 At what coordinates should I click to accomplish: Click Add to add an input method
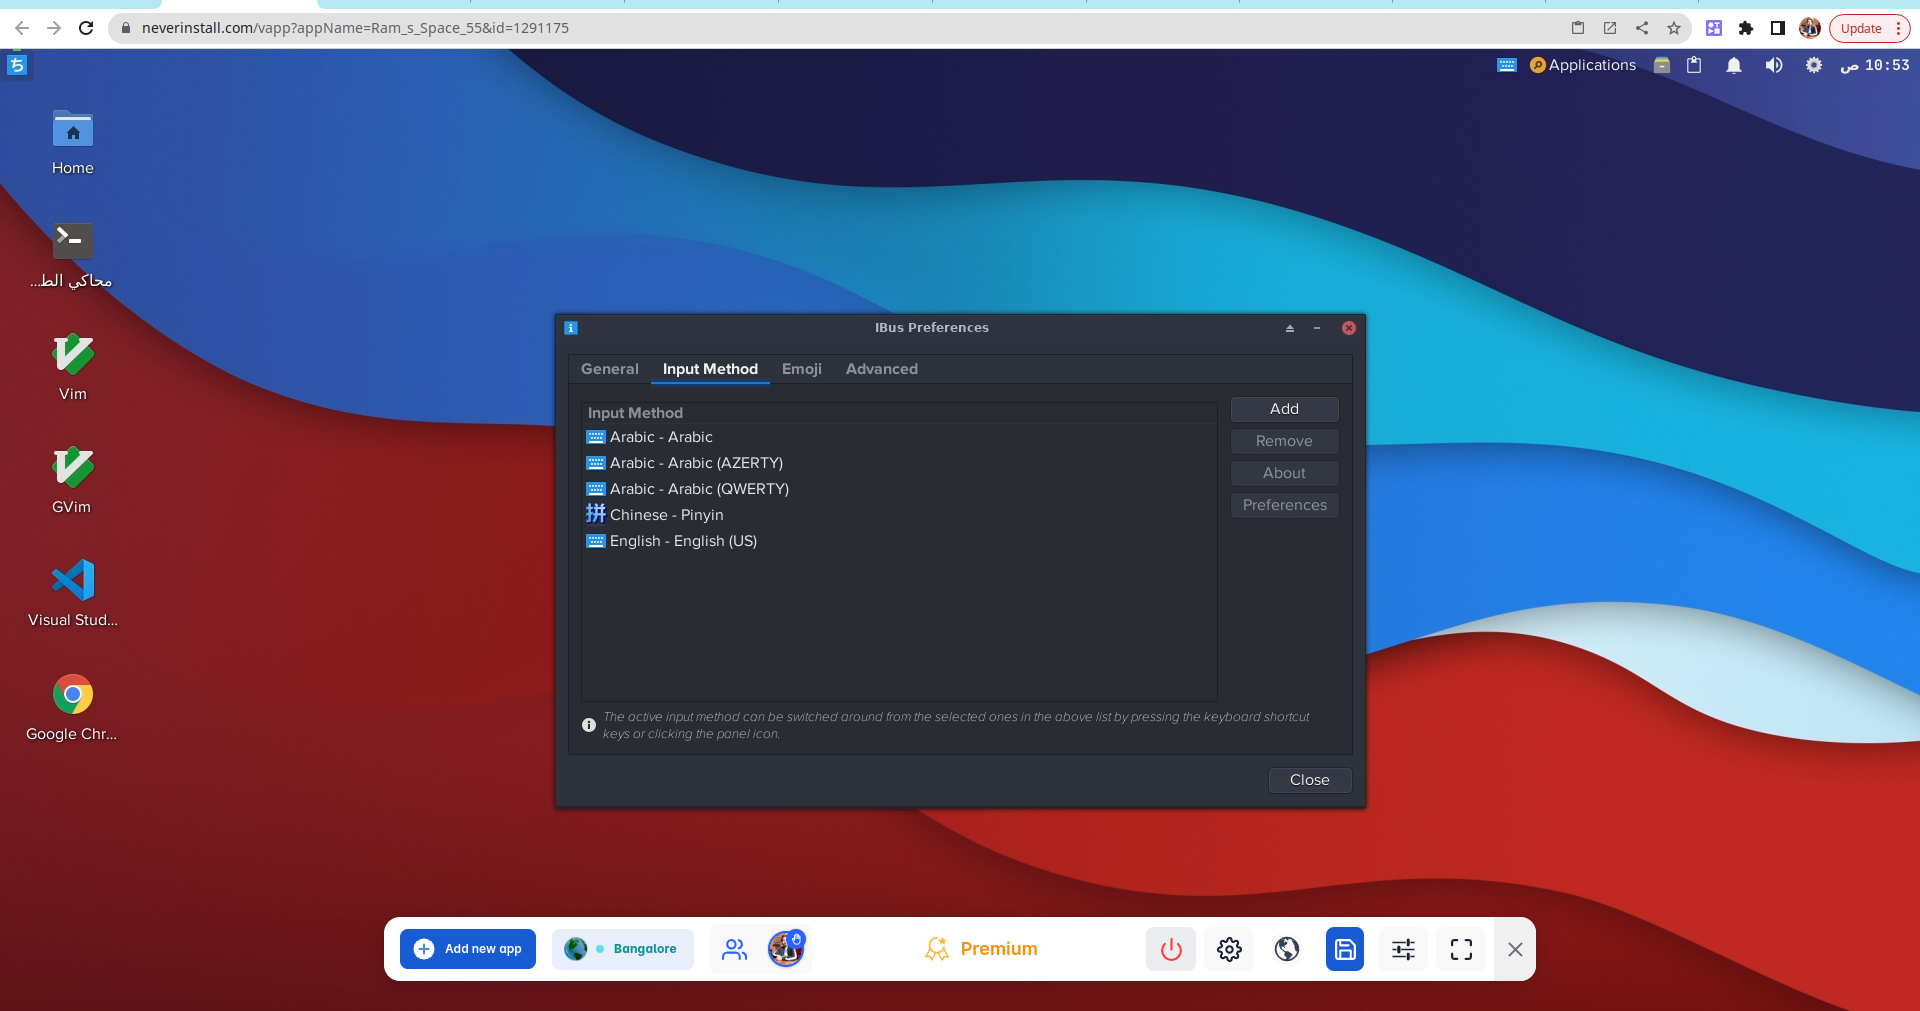point(1284,409)
